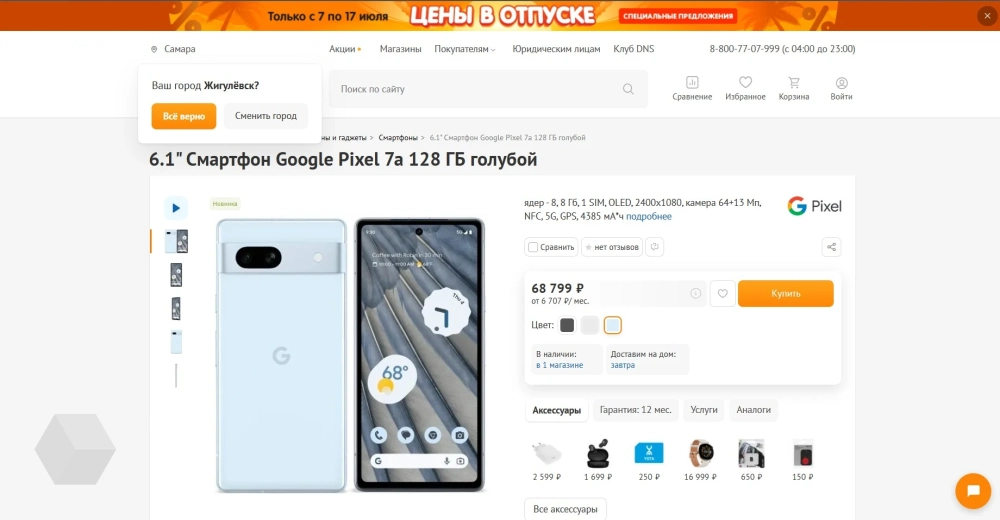1000x520 pixels.
Task: Click the search magnifier icon
Action: click(628, 89)
